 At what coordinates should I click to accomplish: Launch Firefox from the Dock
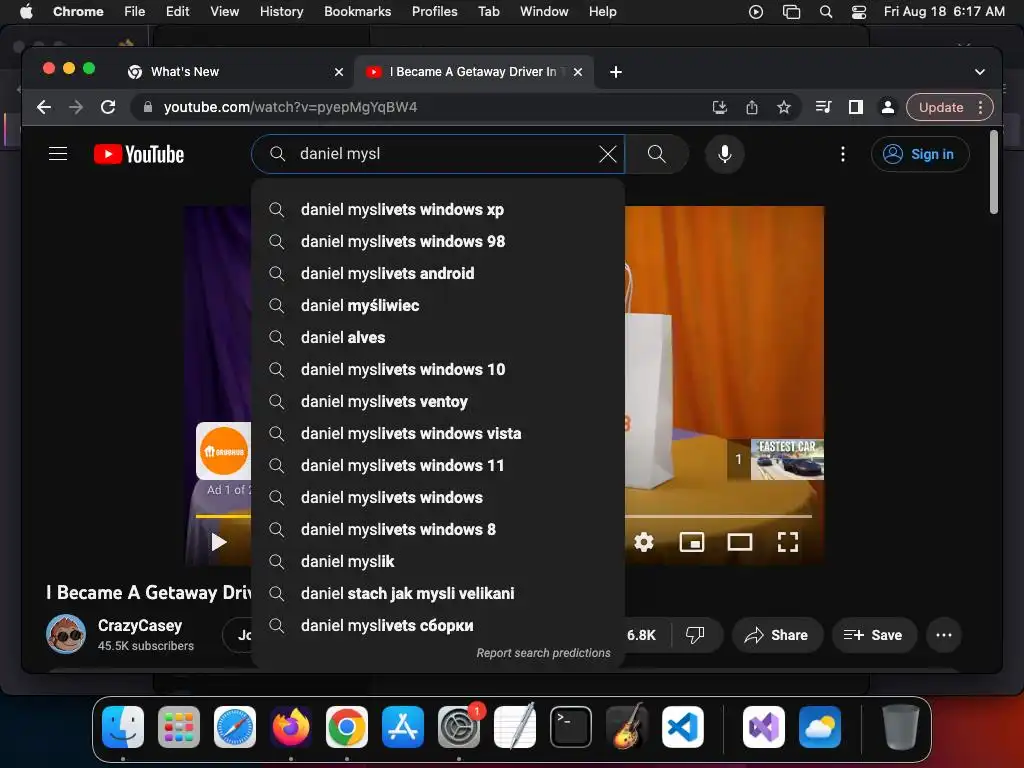point(291,727)
